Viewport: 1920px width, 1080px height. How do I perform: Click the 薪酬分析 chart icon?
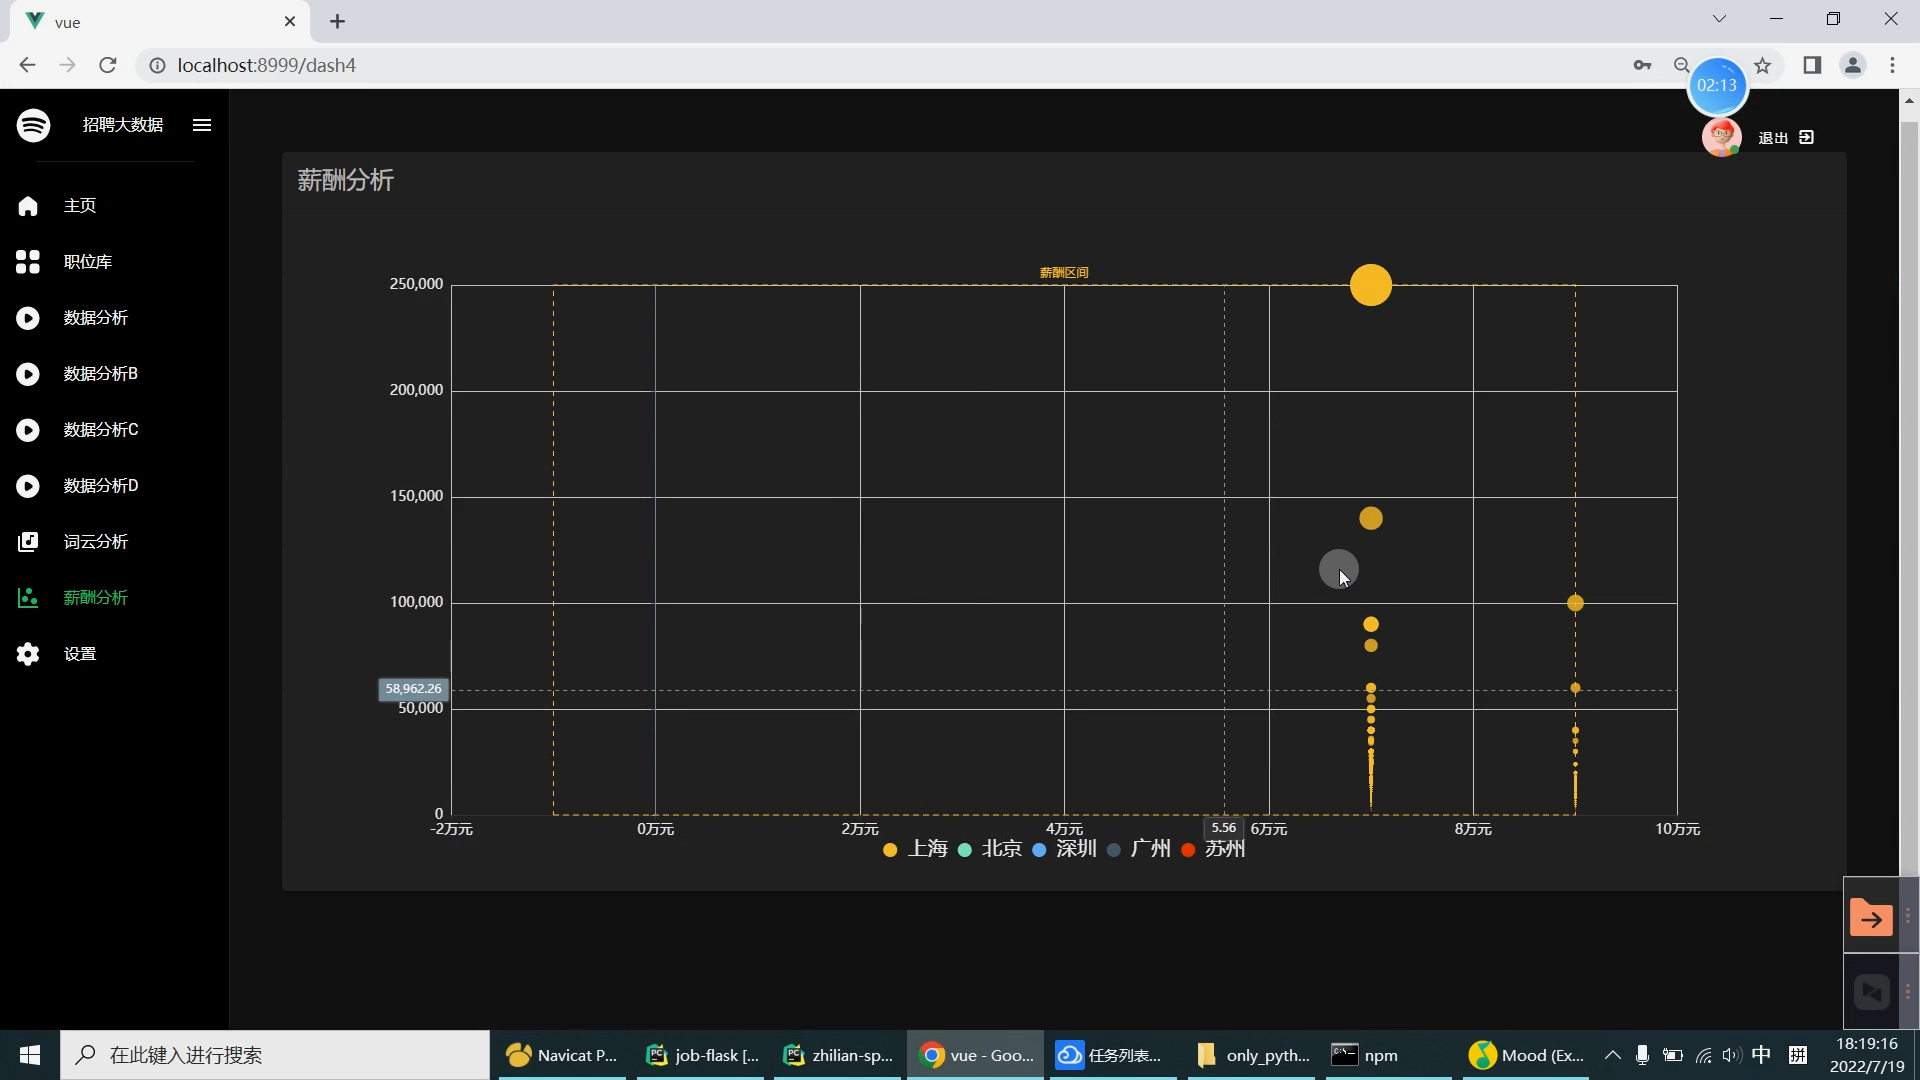pos(28,598)
